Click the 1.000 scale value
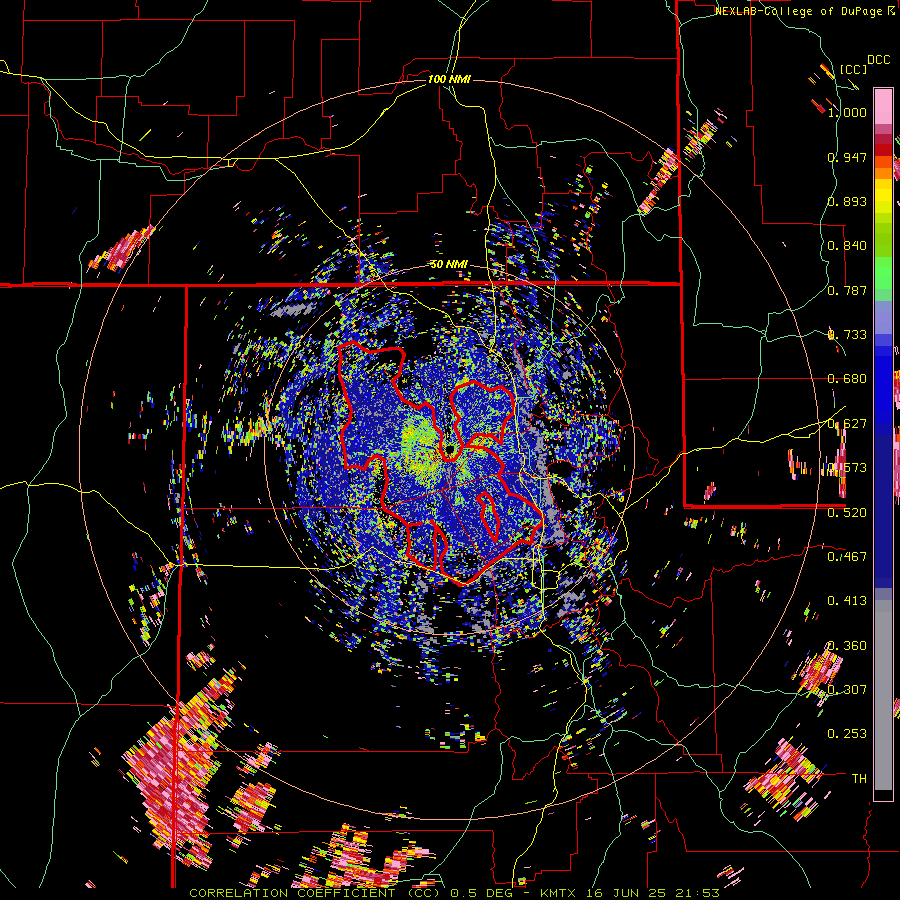900x900 pixels. click(847, 112)
